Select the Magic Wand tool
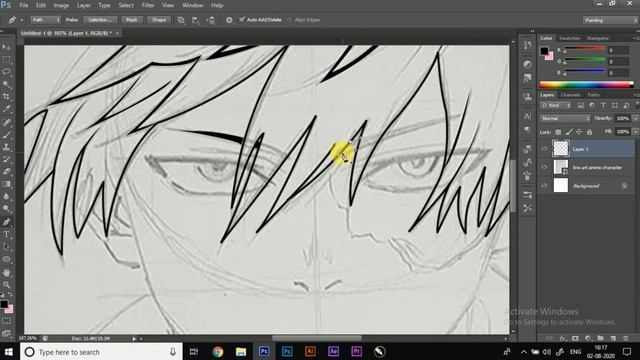This screenshot has height=360, width=640. 6,84
